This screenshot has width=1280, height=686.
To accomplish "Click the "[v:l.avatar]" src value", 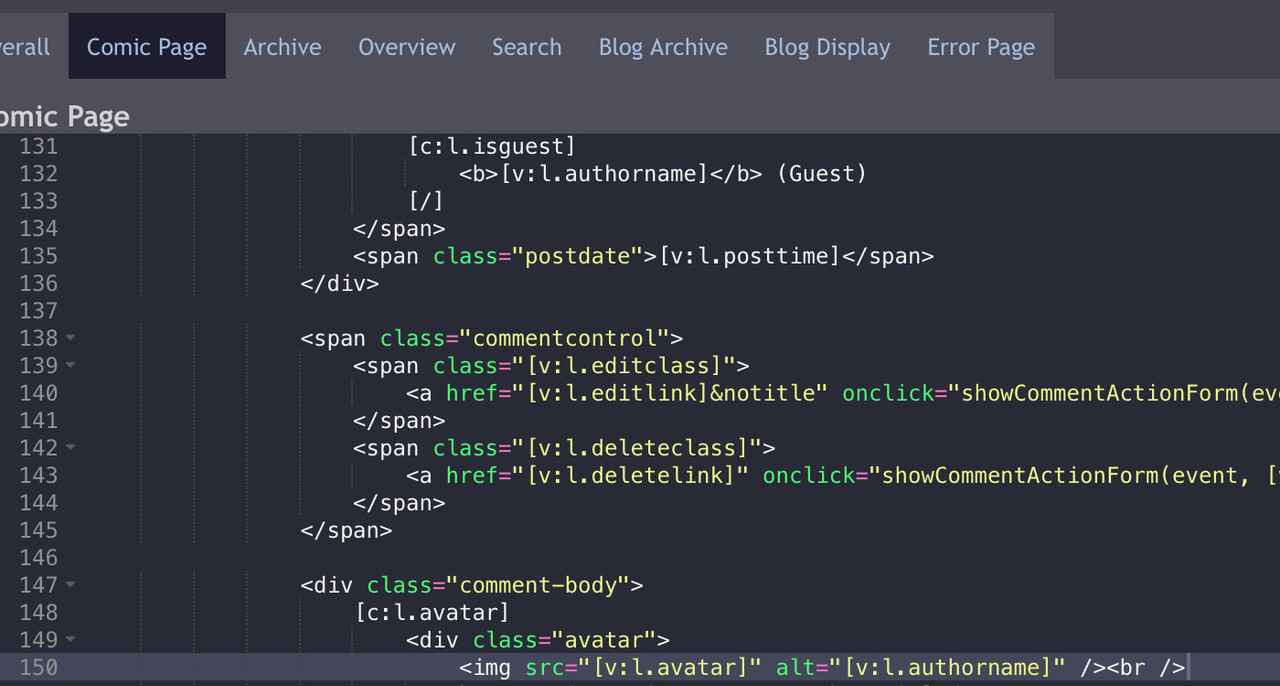I will (x=671, y=667).
